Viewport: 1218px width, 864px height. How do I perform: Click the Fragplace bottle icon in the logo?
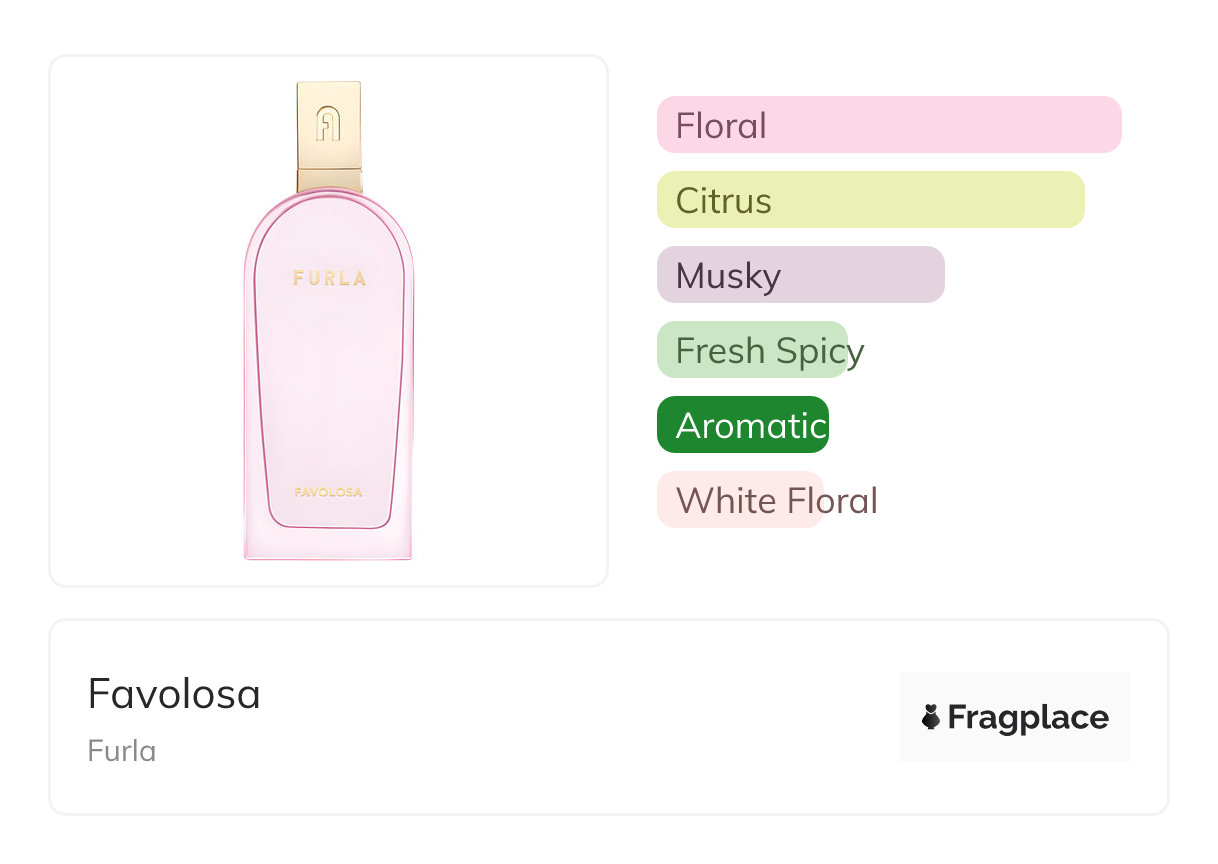[931, 717]
